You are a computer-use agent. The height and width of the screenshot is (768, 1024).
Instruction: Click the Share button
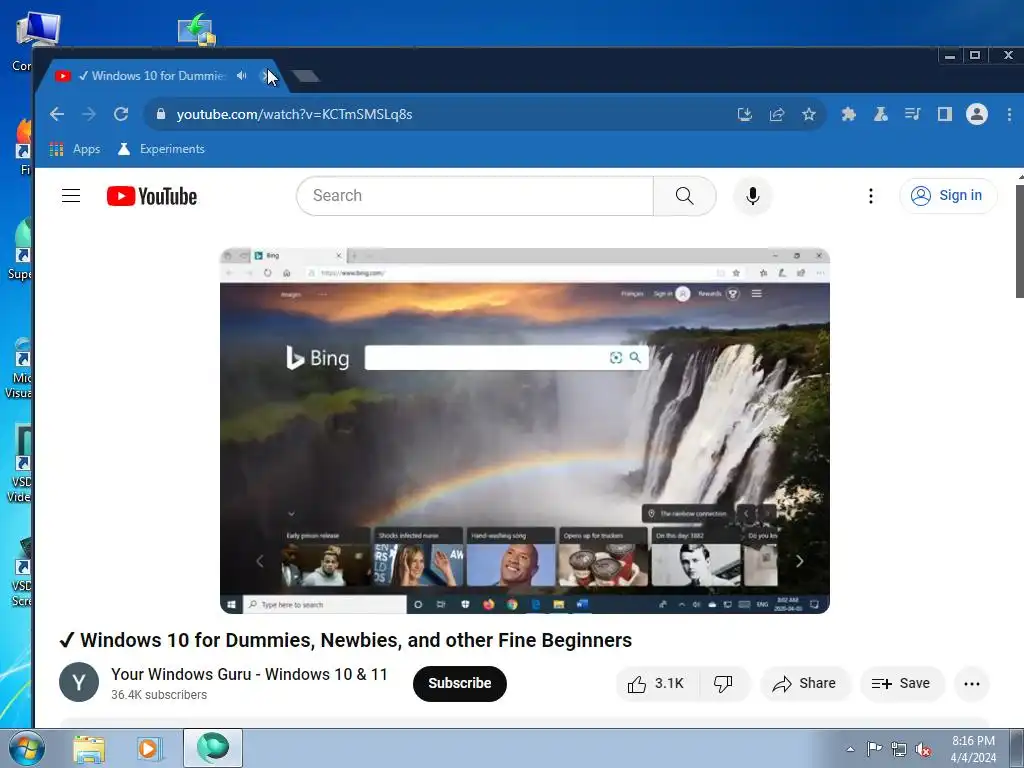[805, 684]
